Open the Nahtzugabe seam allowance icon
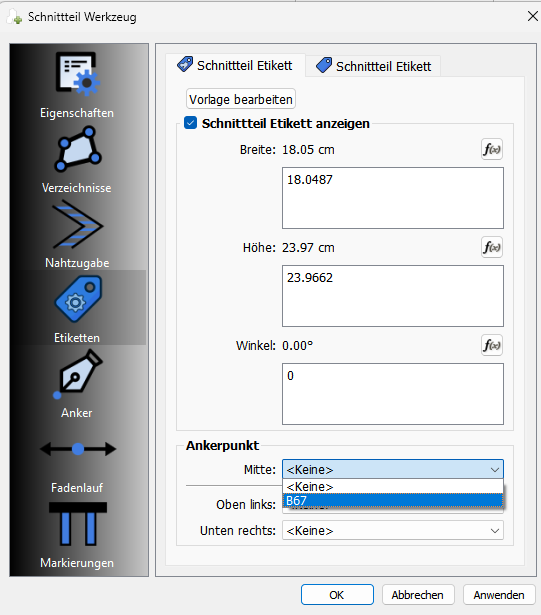Image resolution: width=541 pixels, height=615 pixels. click(77, 224)
